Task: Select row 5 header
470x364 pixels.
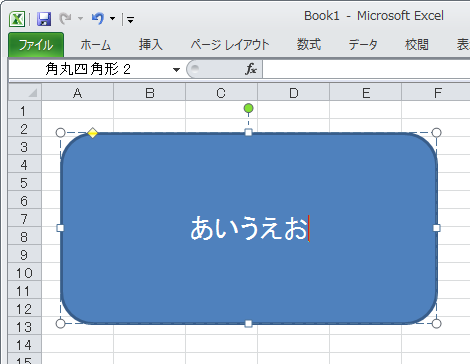Action: click(x=25, y=182)
